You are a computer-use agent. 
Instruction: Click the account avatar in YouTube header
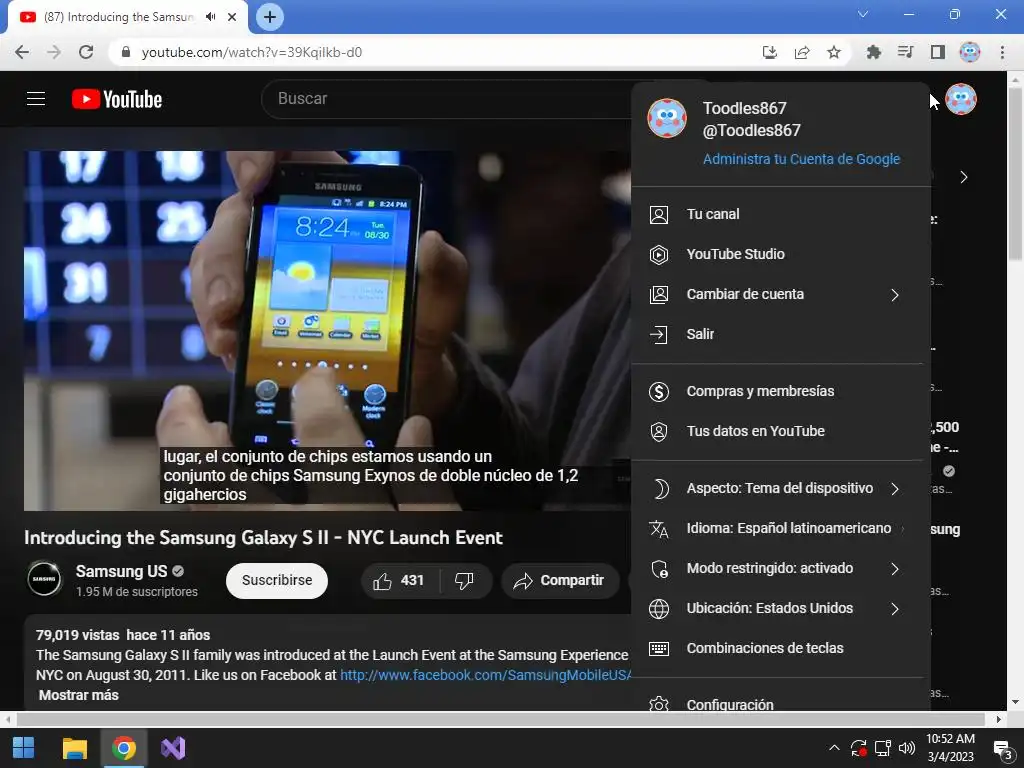coord(961,99)
